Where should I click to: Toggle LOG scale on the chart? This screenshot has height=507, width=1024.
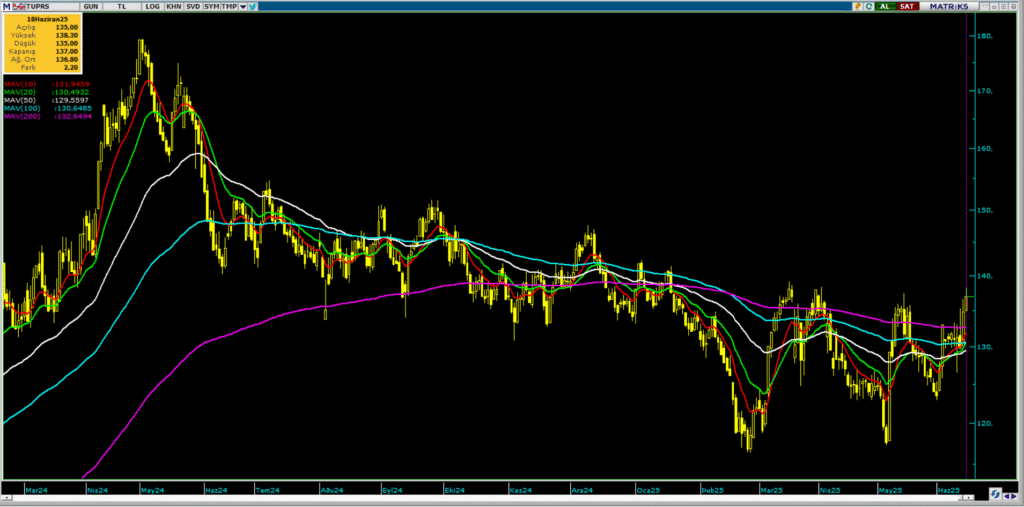coord(151,6)
